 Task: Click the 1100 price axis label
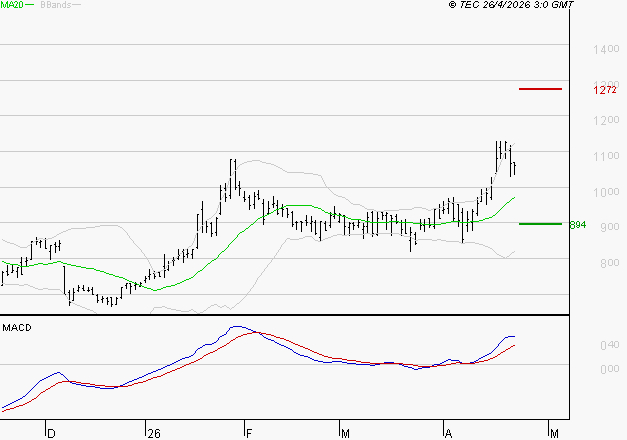point(603,157)
